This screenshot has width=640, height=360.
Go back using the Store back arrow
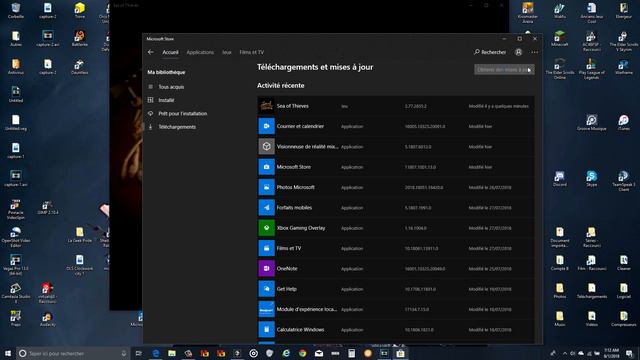click(x=151, y=52)
